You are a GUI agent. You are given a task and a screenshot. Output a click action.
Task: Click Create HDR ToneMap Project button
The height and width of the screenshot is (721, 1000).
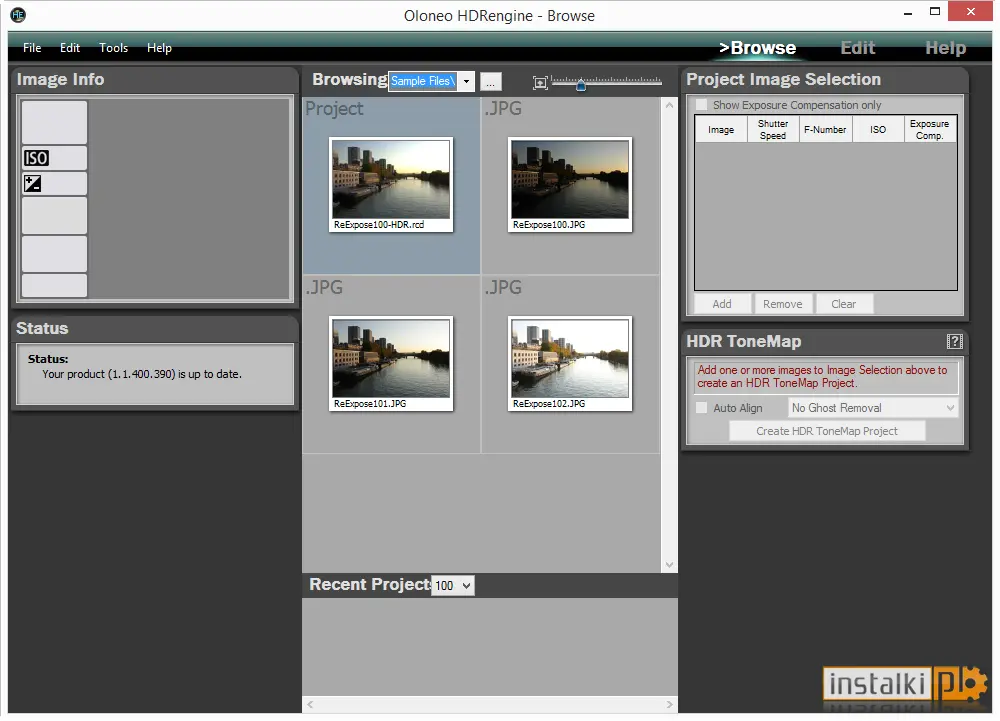pyautogui.click(x=827, y=431)
